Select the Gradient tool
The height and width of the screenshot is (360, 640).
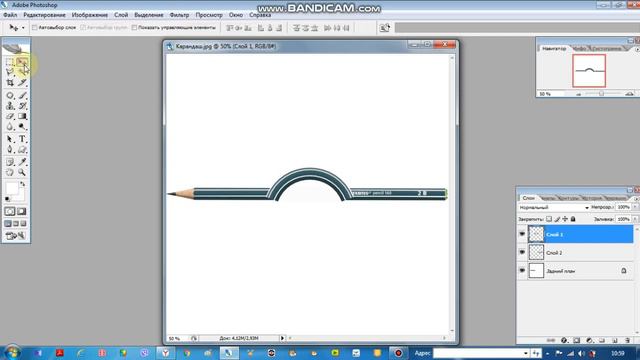(22, 116)
